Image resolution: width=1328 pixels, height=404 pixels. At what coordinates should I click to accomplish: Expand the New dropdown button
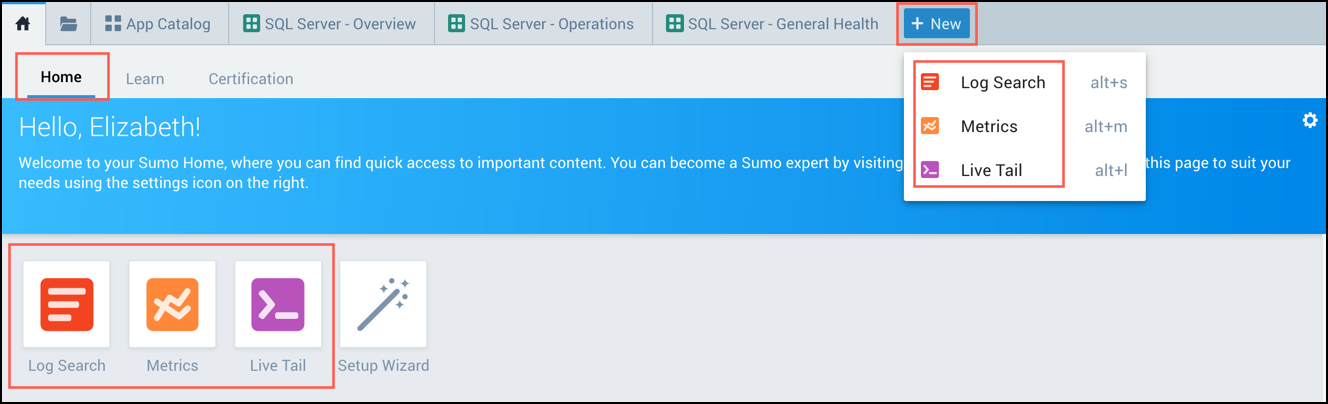(936, 24)
